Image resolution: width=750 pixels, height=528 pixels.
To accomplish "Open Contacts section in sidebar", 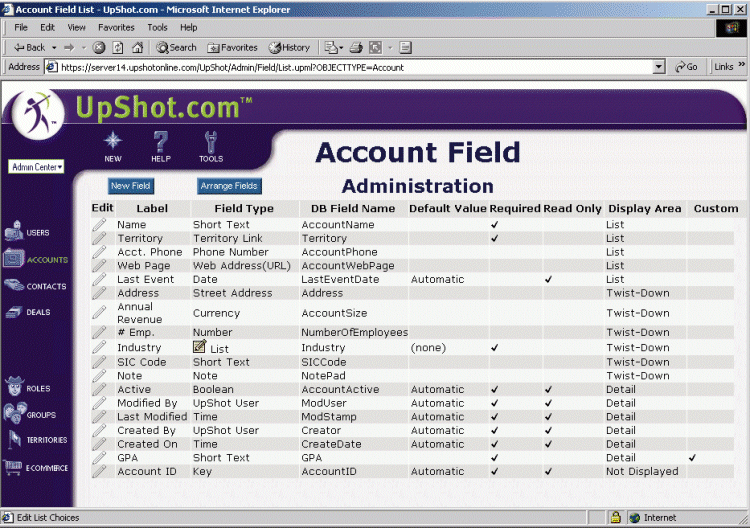I will (35, 286).
